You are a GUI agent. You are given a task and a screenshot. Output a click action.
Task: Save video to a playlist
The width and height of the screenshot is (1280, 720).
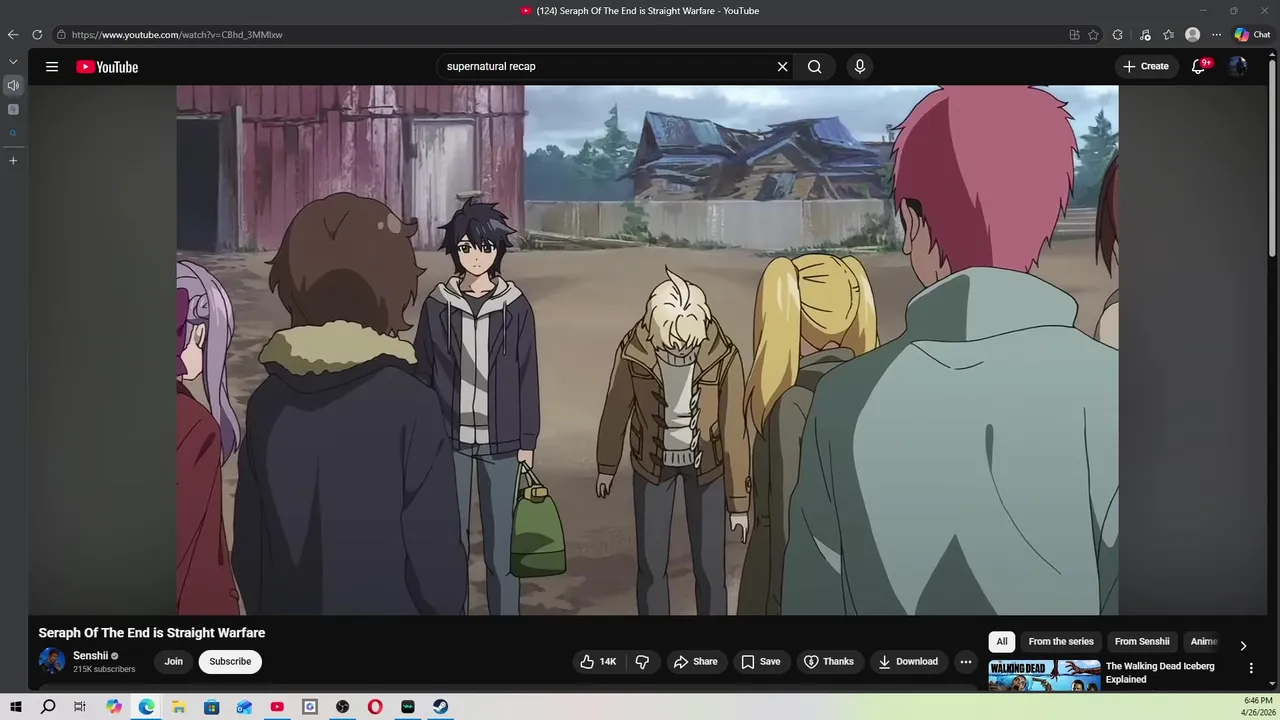point(761,662)
